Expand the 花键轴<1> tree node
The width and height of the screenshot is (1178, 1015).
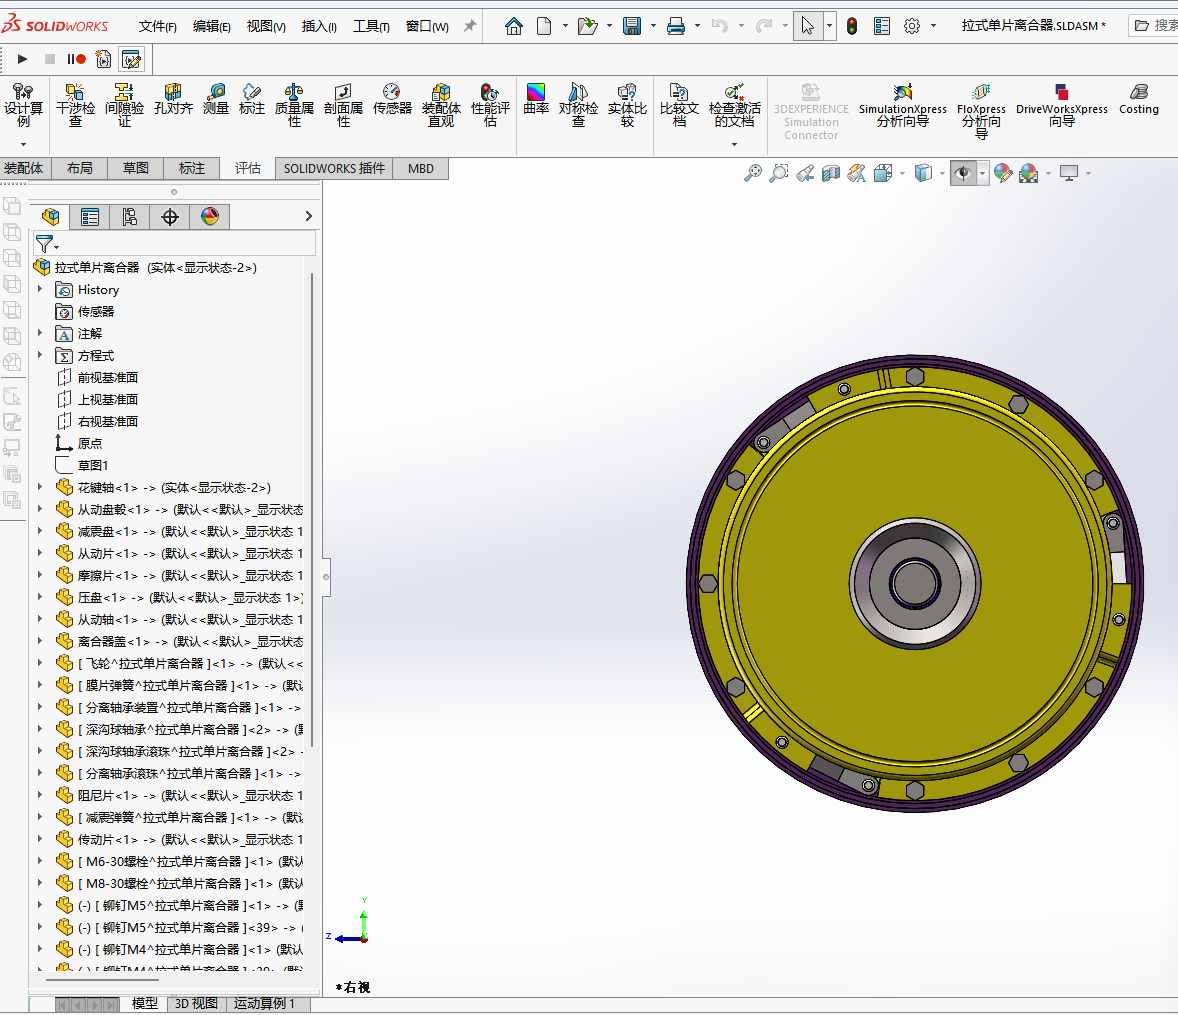pos(40,488)
